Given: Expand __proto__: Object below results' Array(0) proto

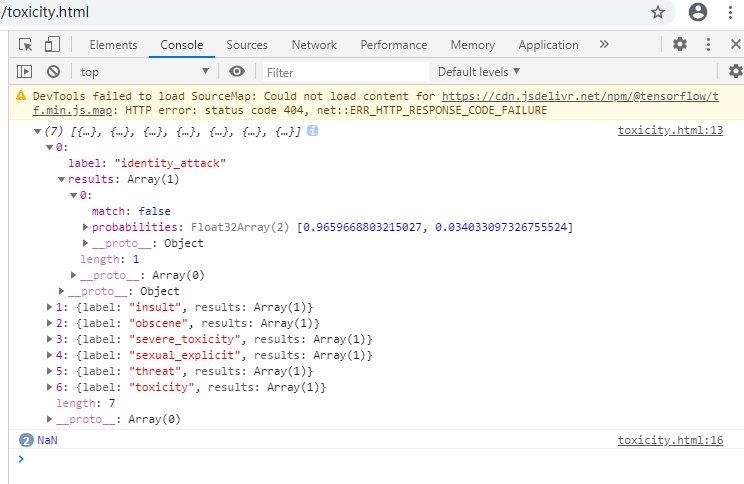Looking at the screenshot, I should point(62,291).
